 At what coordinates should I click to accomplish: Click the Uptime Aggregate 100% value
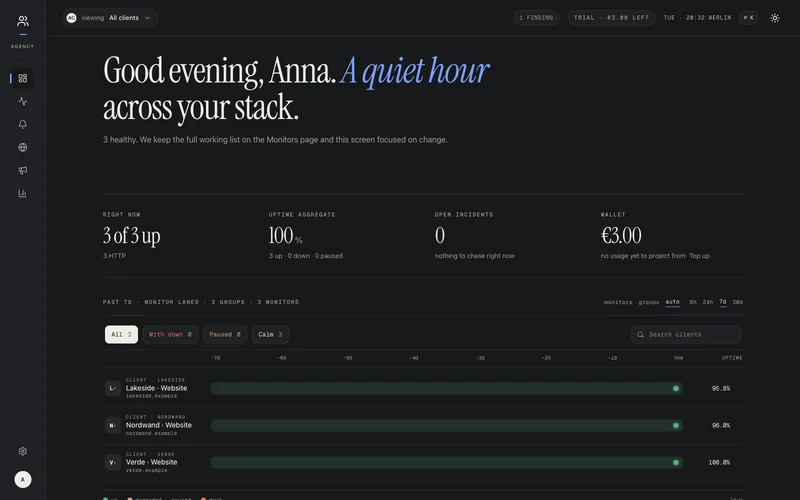pos(285,236)
